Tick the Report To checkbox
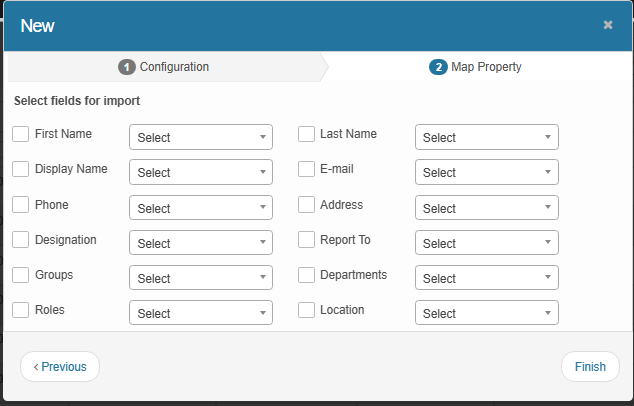This screenshot has height=406, width=634. point(307,240)
